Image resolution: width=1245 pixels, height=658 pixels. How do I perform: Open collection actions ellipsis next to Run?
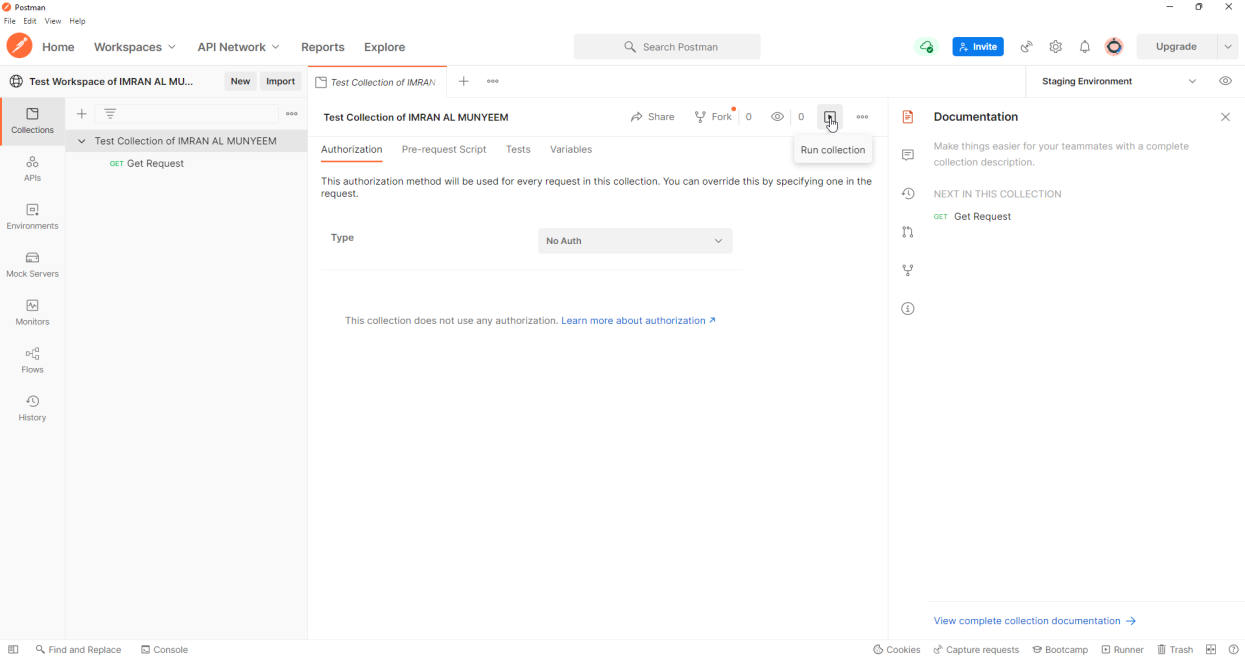862,117
